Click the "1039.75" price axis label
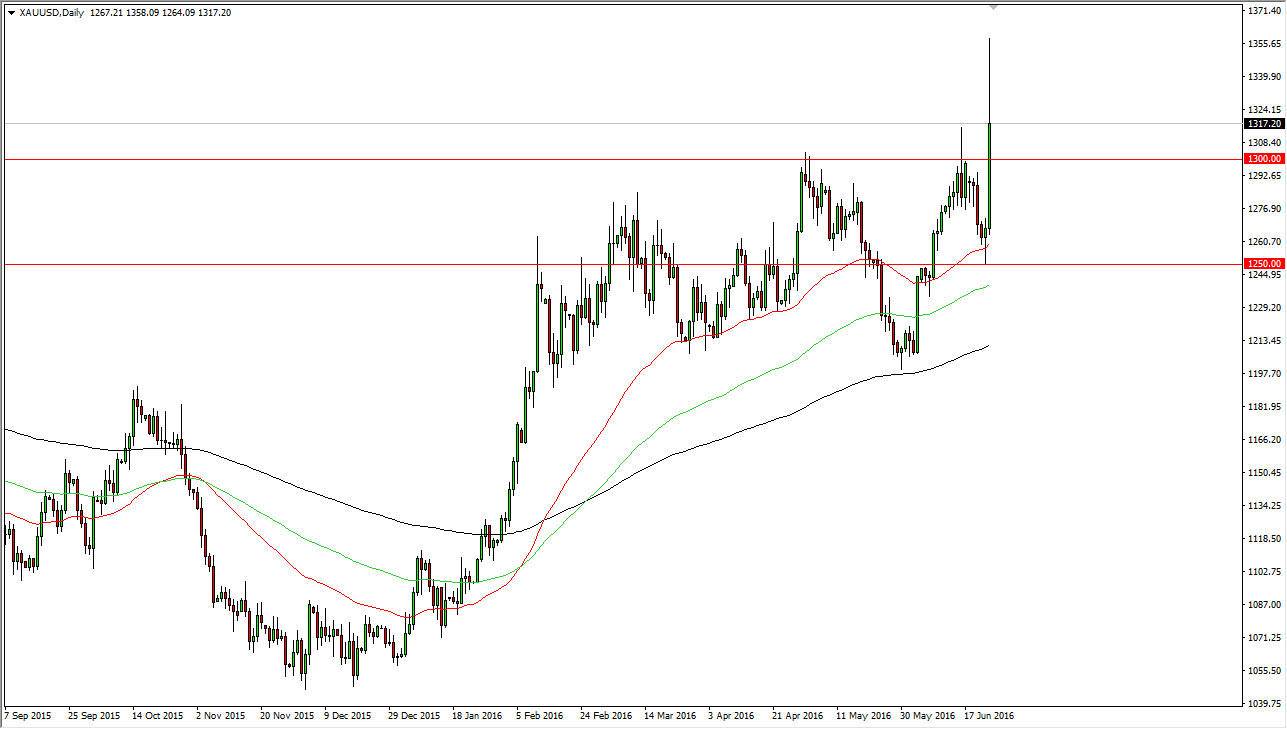The width and height of the screenshot is (1287, 729). [1264, 704]
